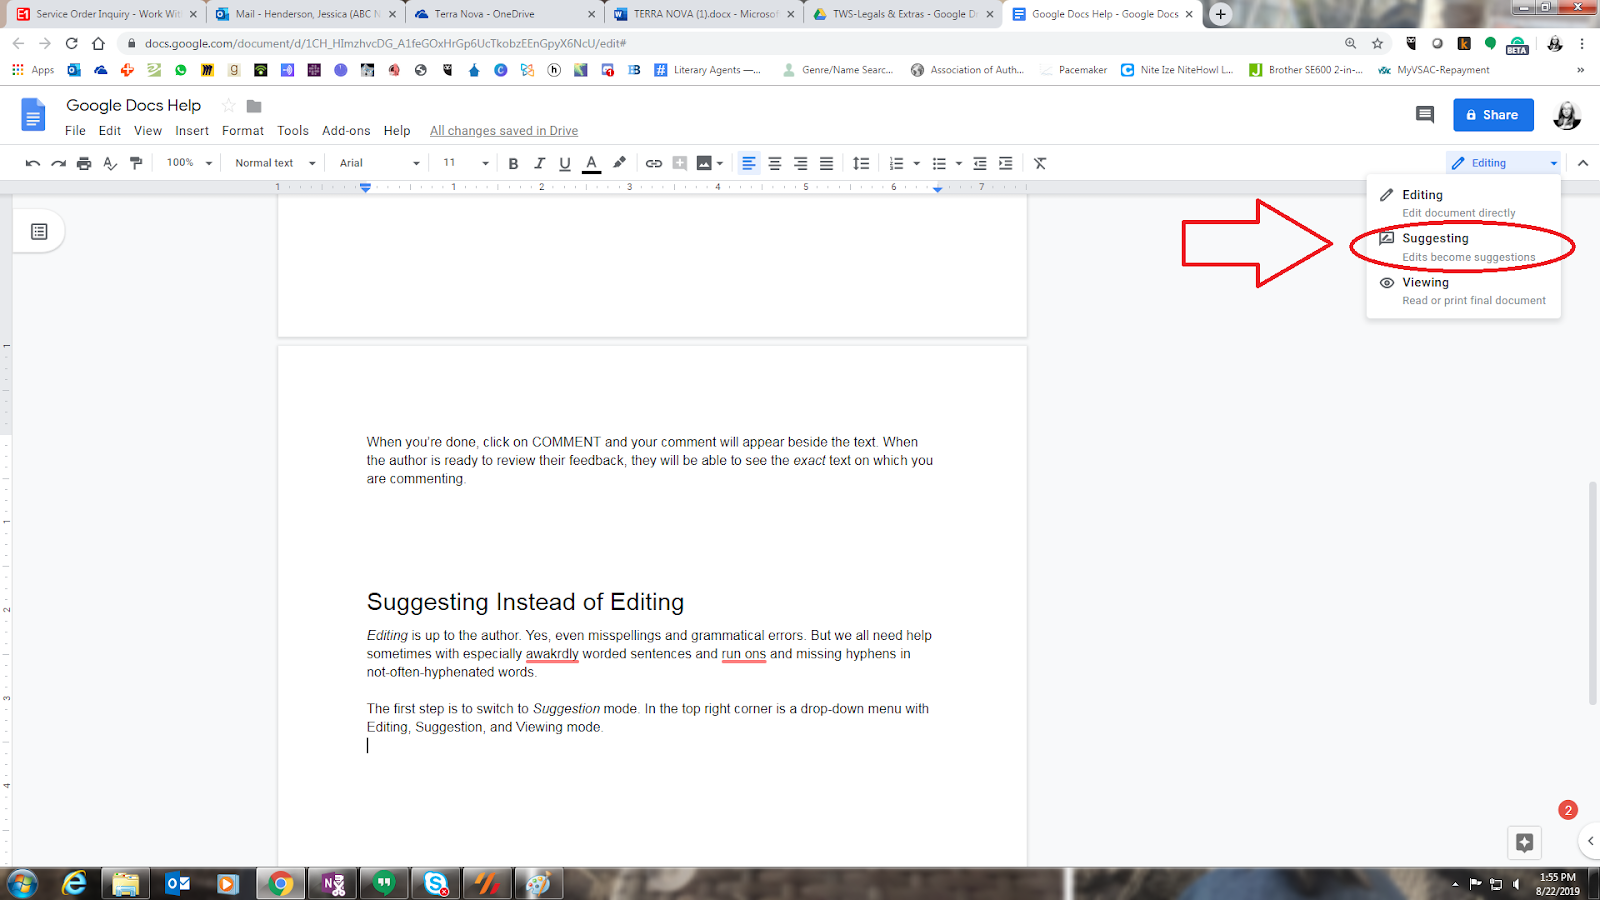Move the document using the folder icon
The height and width of the screenshot is (900, 1600).
coord(254,106)
